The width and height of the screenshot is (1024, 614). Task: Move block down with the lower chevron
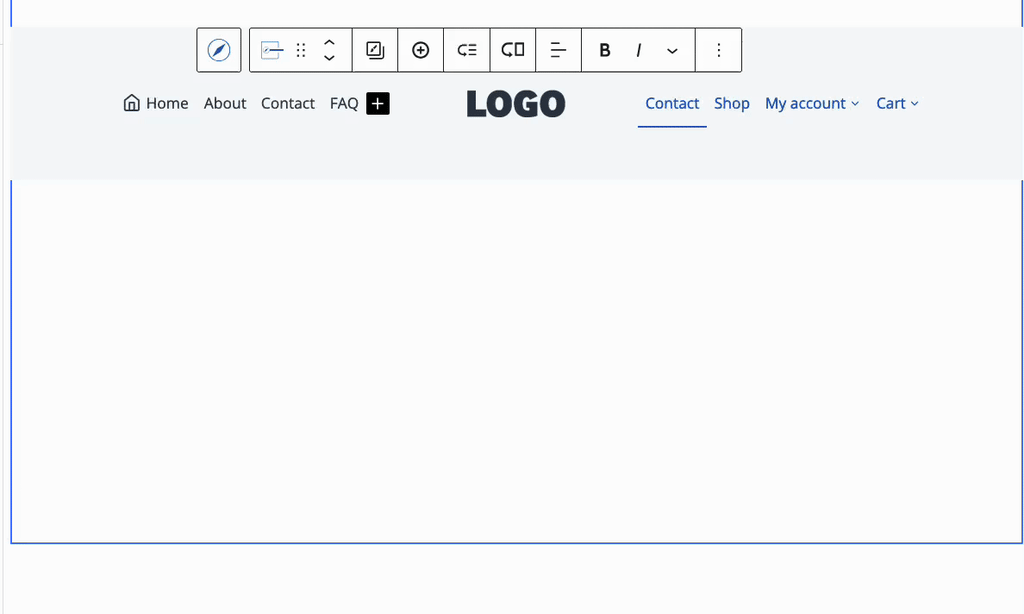point(329,58)
